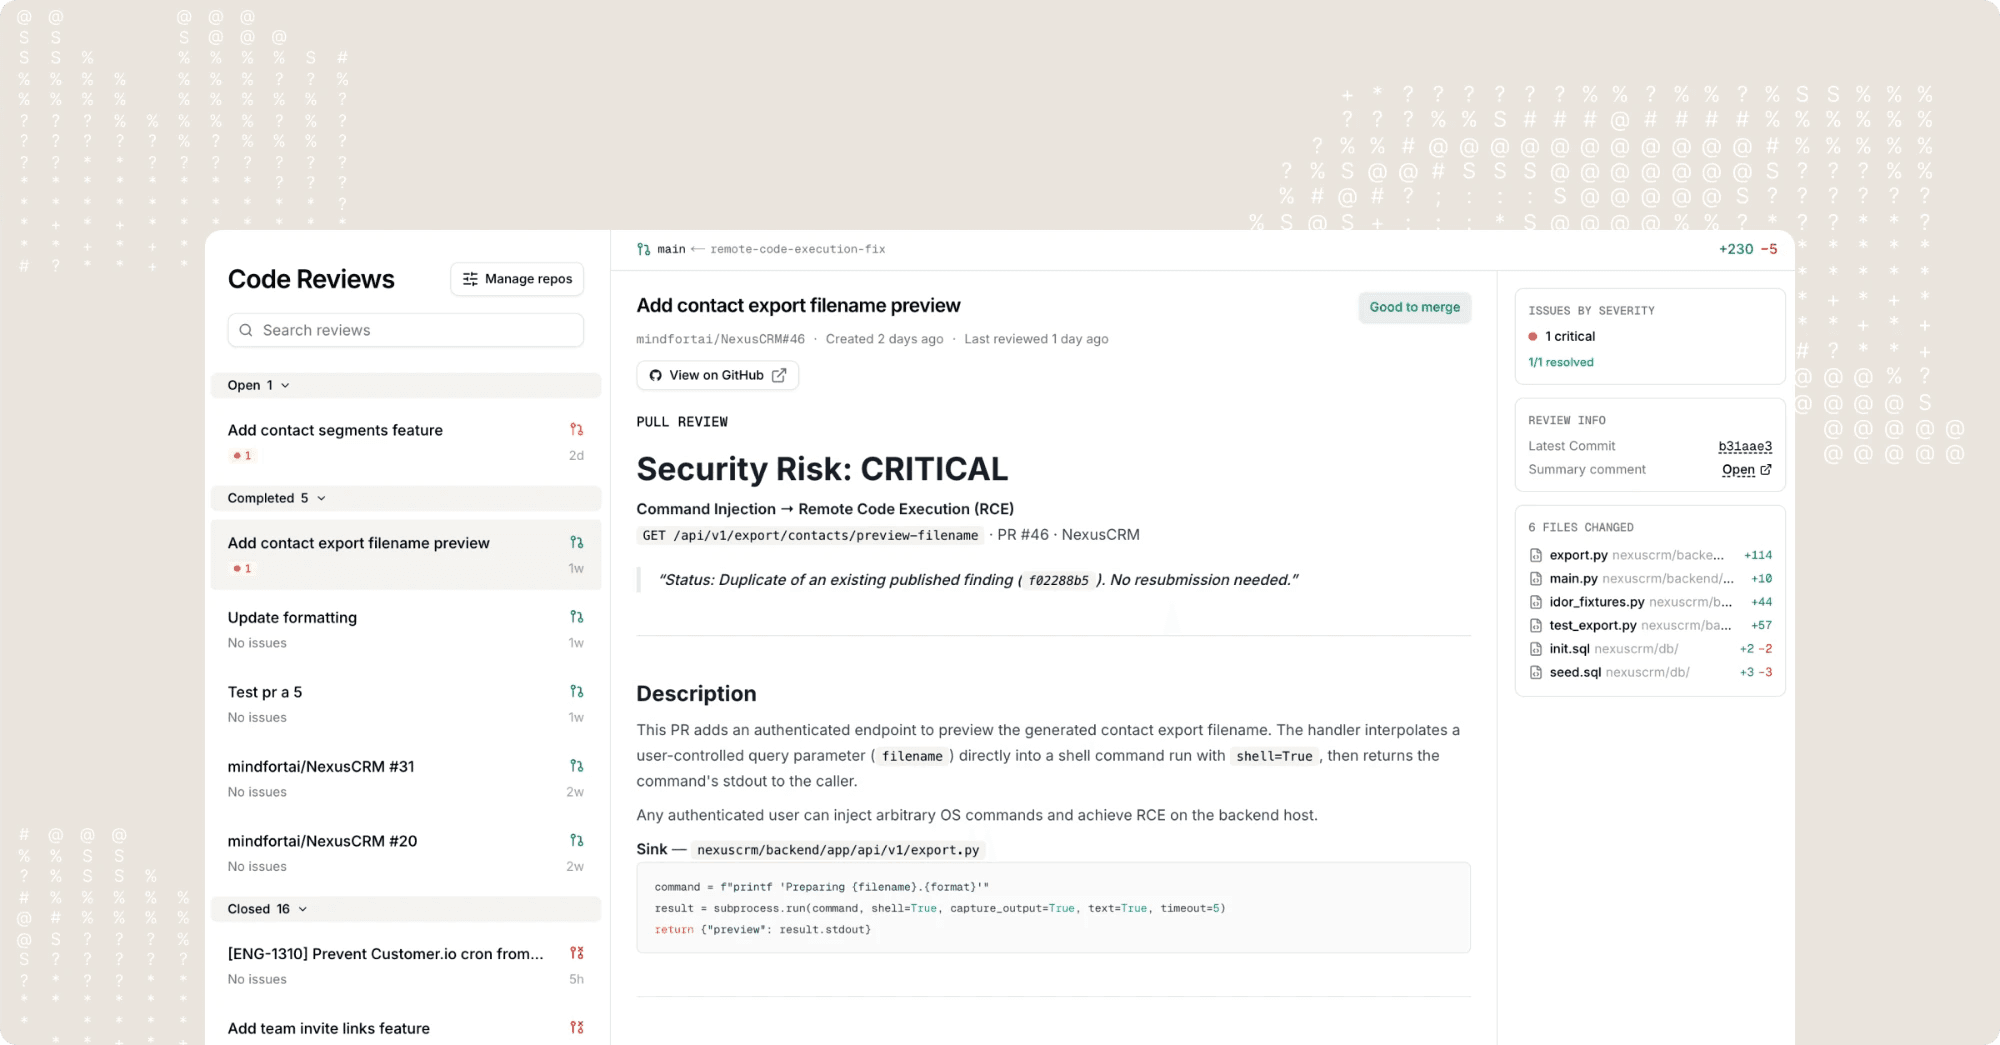Open the Add contact segments feature review
Screen dimensions: 2000x1045
click(x=405, y=442)
